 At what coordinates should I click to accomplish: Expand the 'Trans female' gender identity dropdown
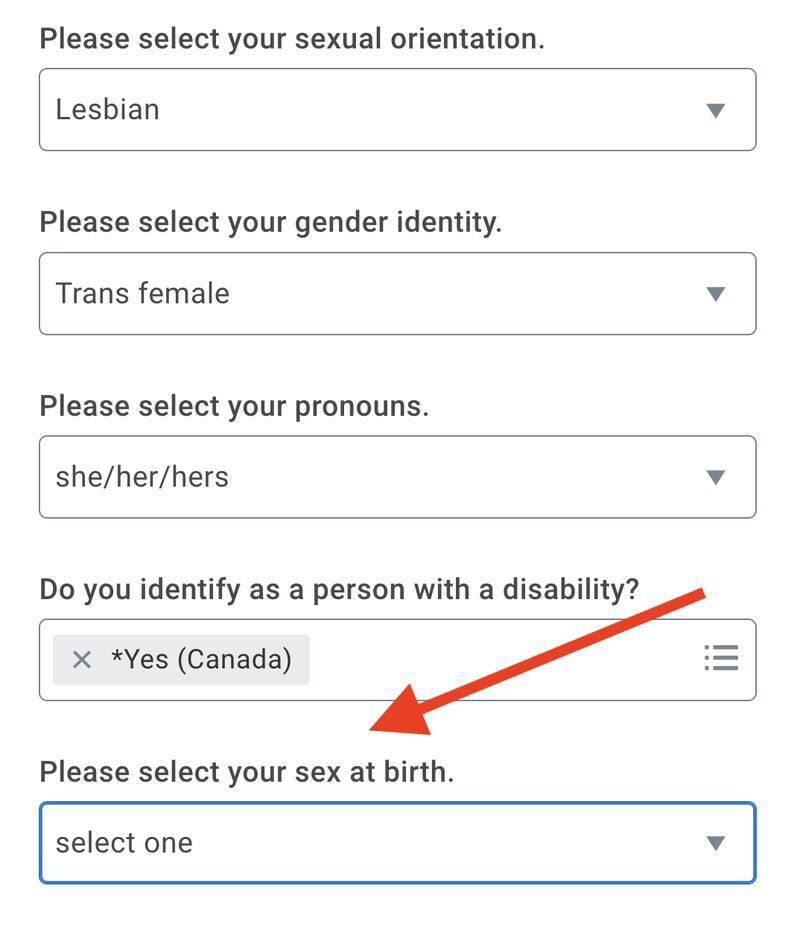(397, 294)
